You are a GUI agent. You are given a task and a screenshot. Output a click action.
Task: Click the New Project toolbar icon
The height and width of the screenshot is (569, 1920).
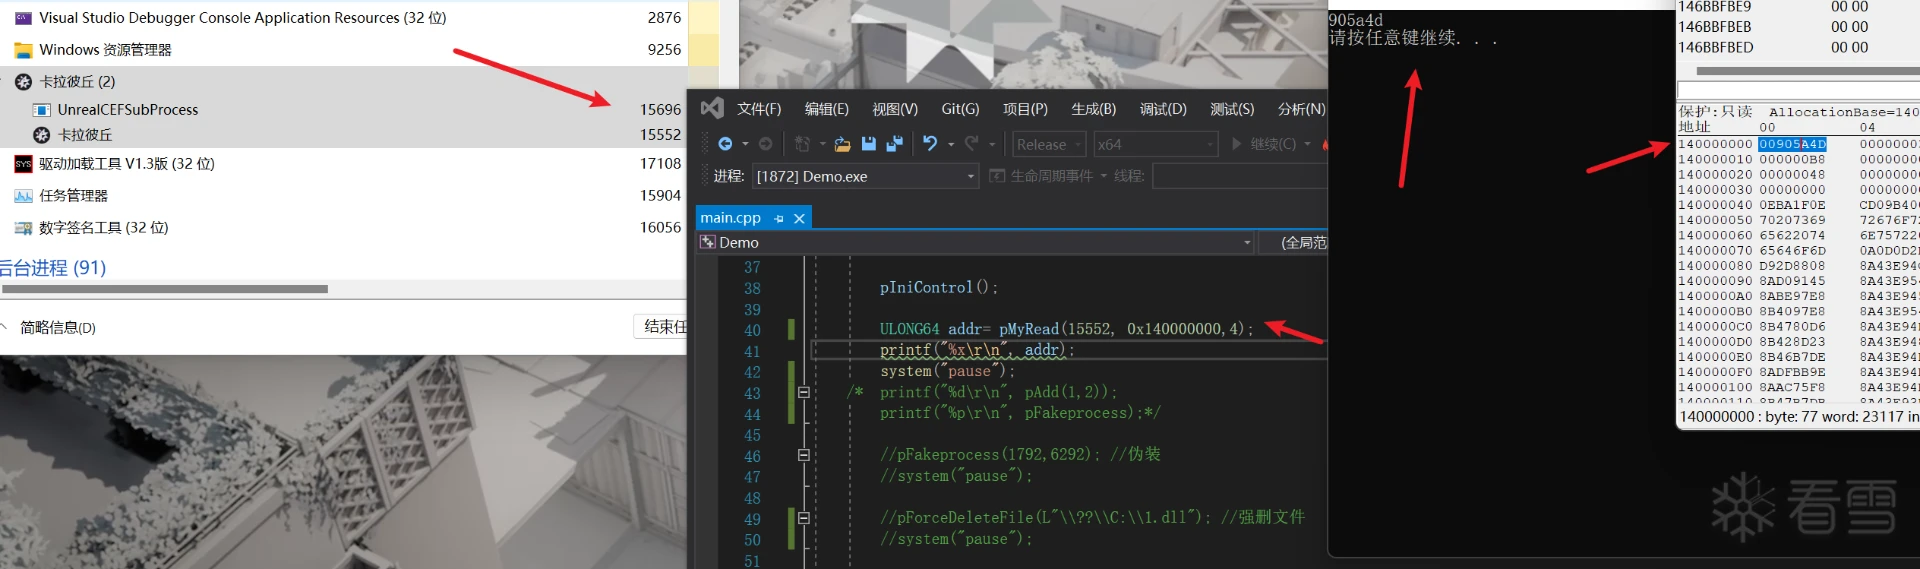pyautogui.click(x=802, y=144)
